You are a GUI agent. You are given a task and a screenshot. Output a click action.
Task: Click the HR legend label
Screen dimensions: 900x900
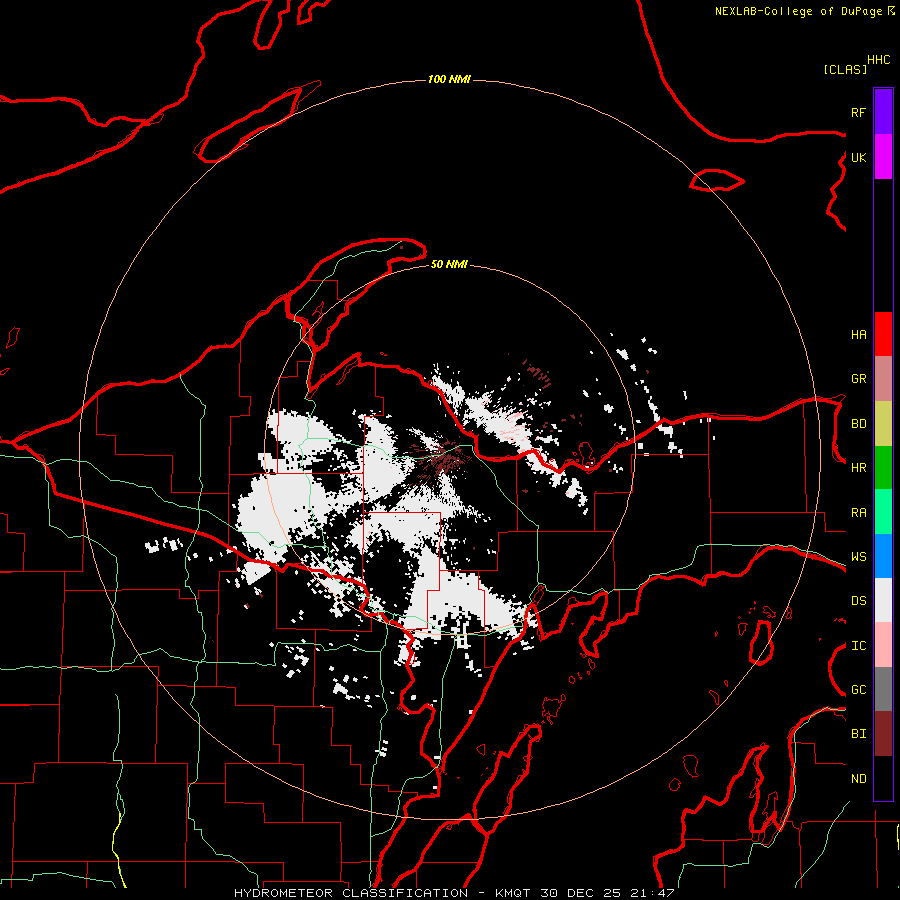(859, 468)
